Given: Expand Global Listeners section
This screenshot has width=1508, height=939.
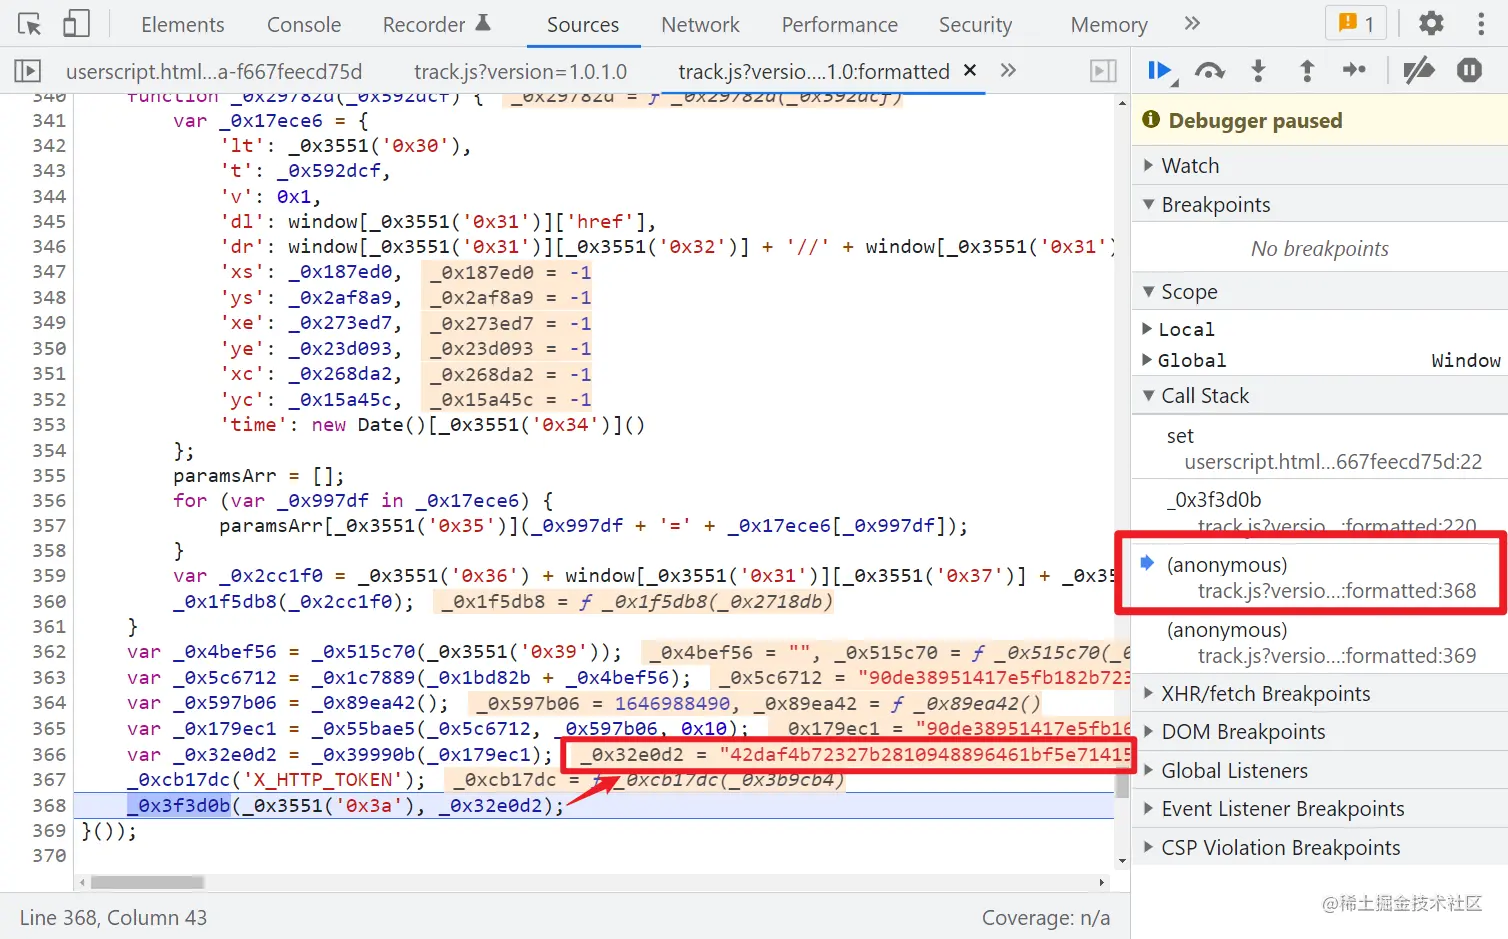Looking at the screenshot, I should point(1320,770).
